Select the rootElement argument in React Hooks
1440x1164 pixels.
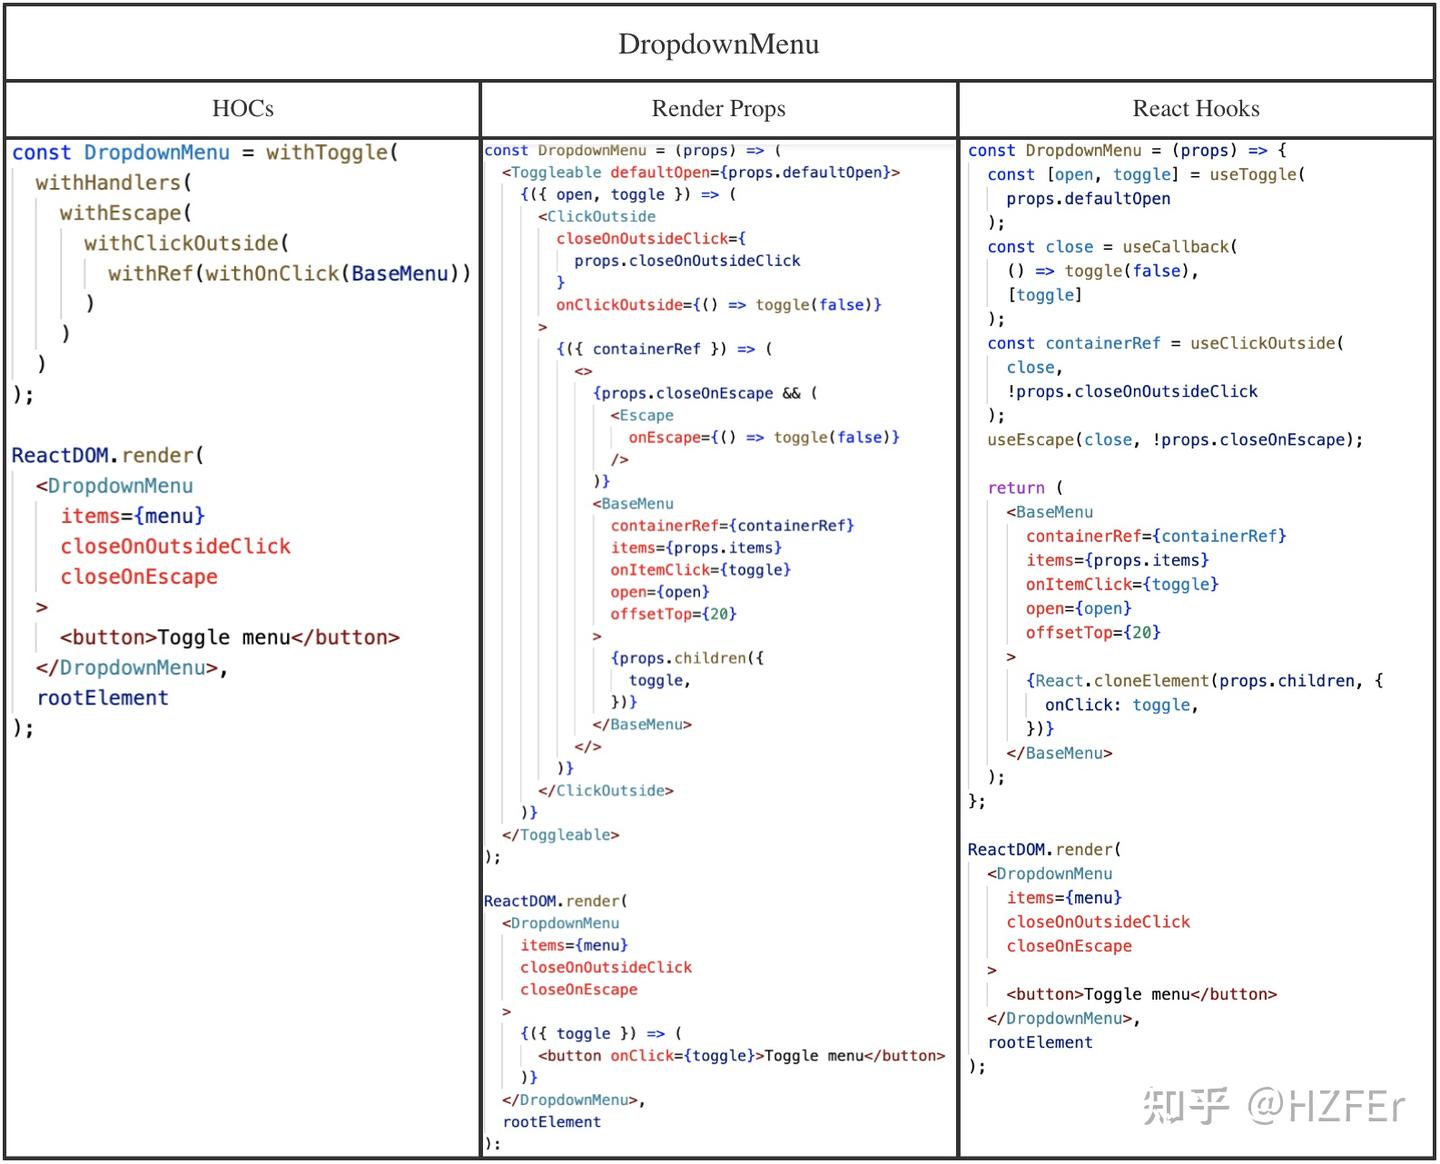pyautogui.click(x=1040, y=1041)
